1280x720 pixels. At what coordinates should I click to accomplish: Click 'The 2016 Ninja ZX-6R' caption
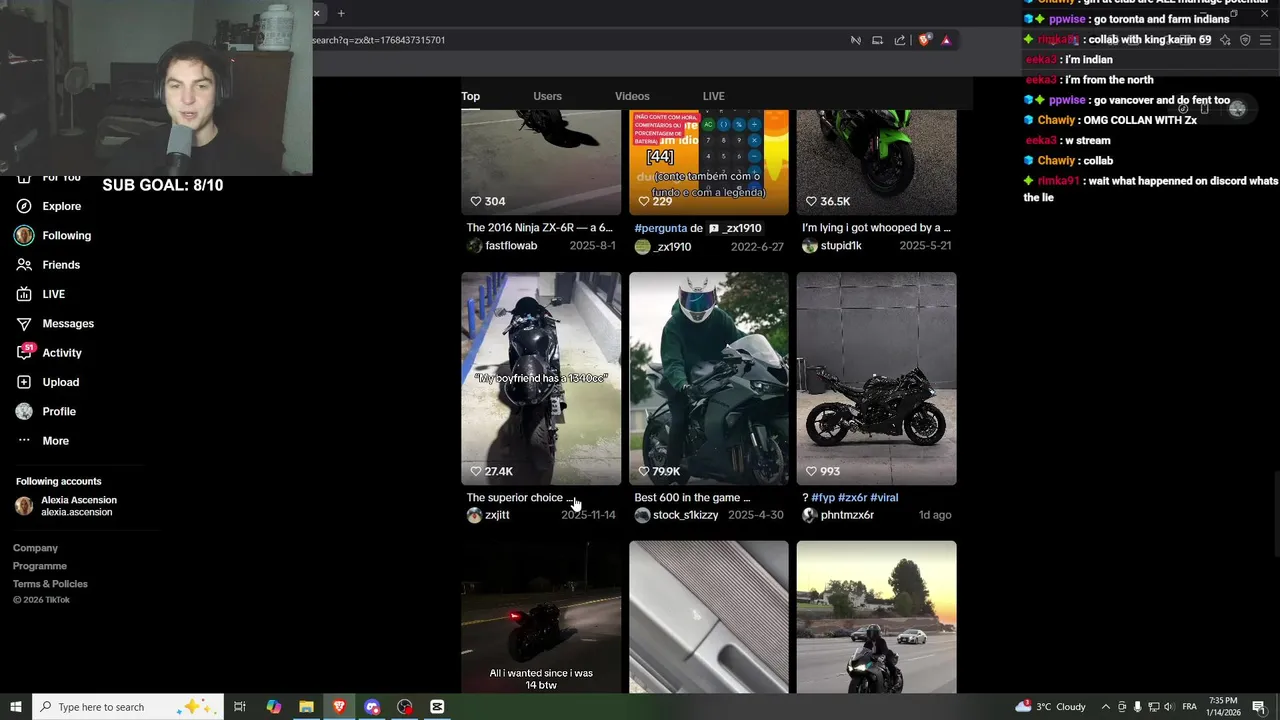pos(539,228)
